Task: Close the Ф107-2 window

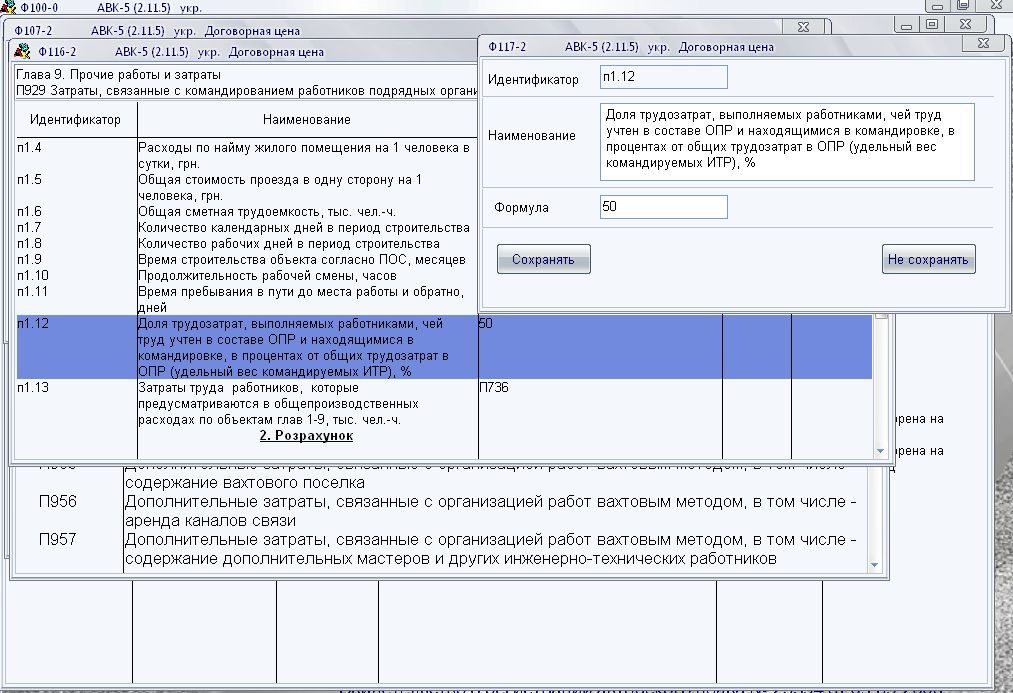Action: (803, 26)
